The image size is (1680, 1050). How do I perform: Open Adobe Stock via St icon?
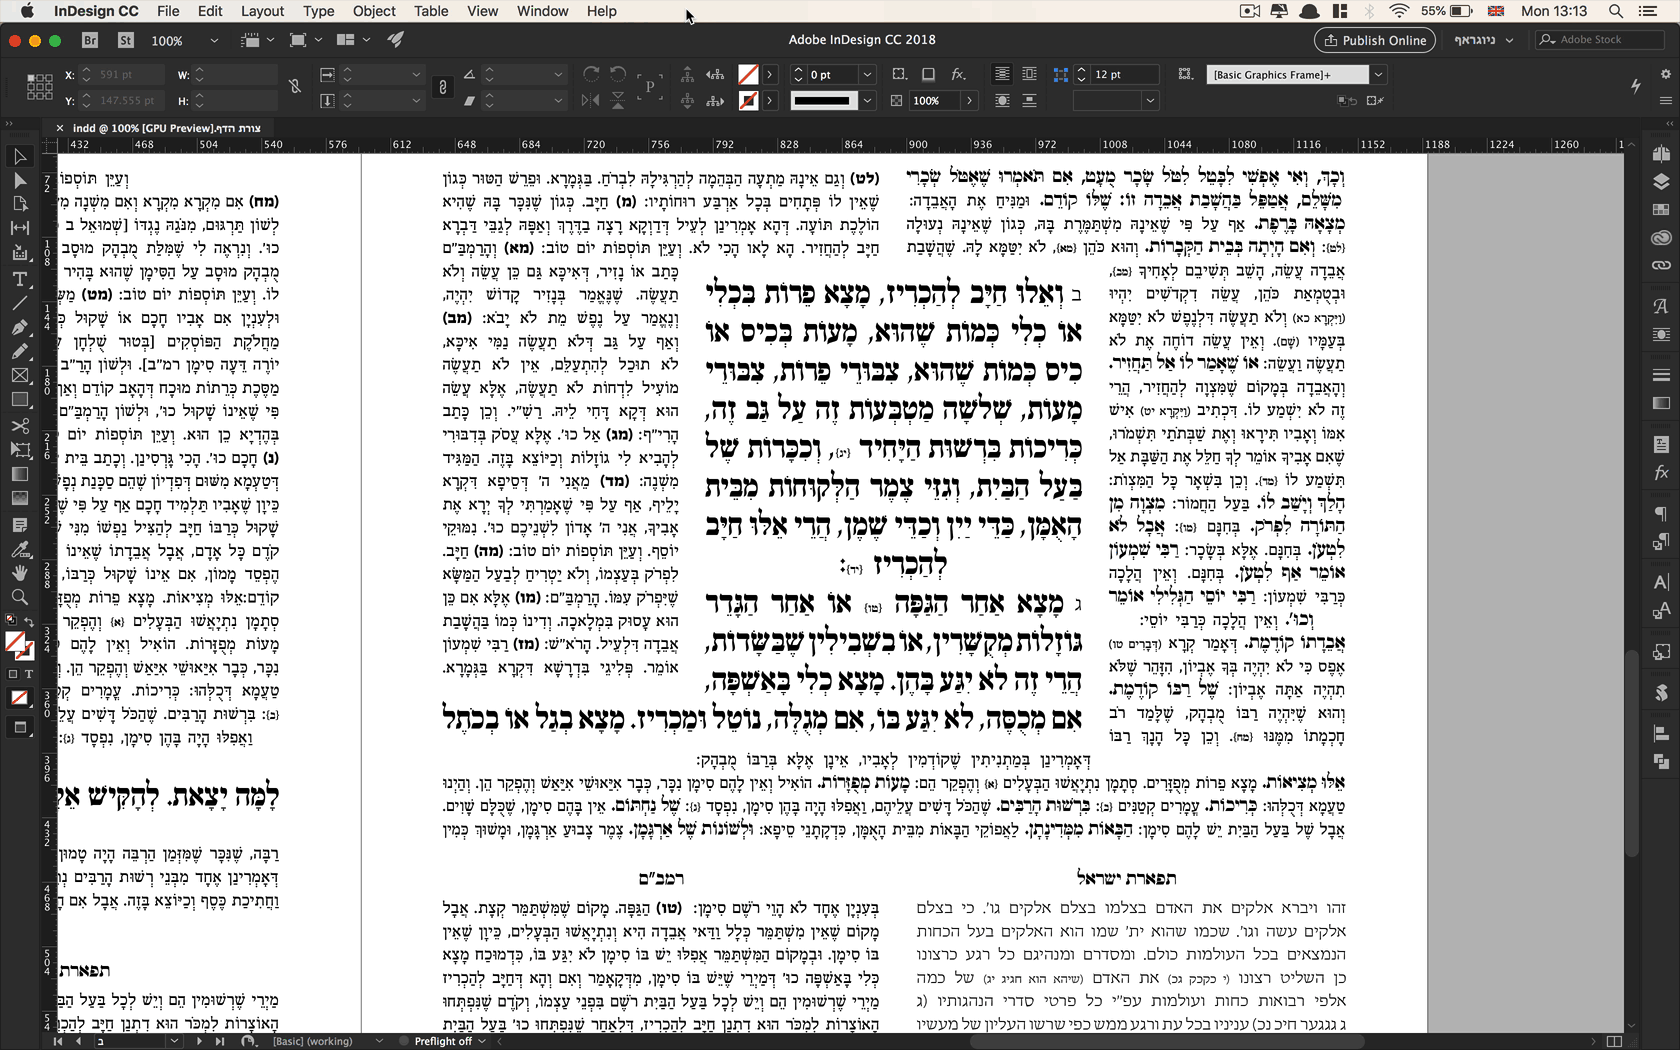(126, 40)
